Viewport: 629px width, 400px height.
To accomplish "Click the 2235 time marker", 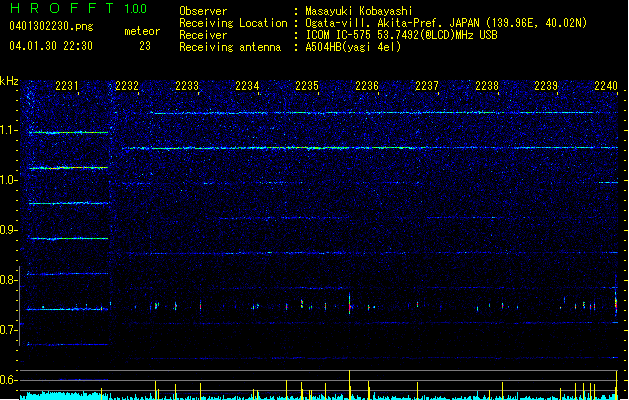I will tap(307, 86).
